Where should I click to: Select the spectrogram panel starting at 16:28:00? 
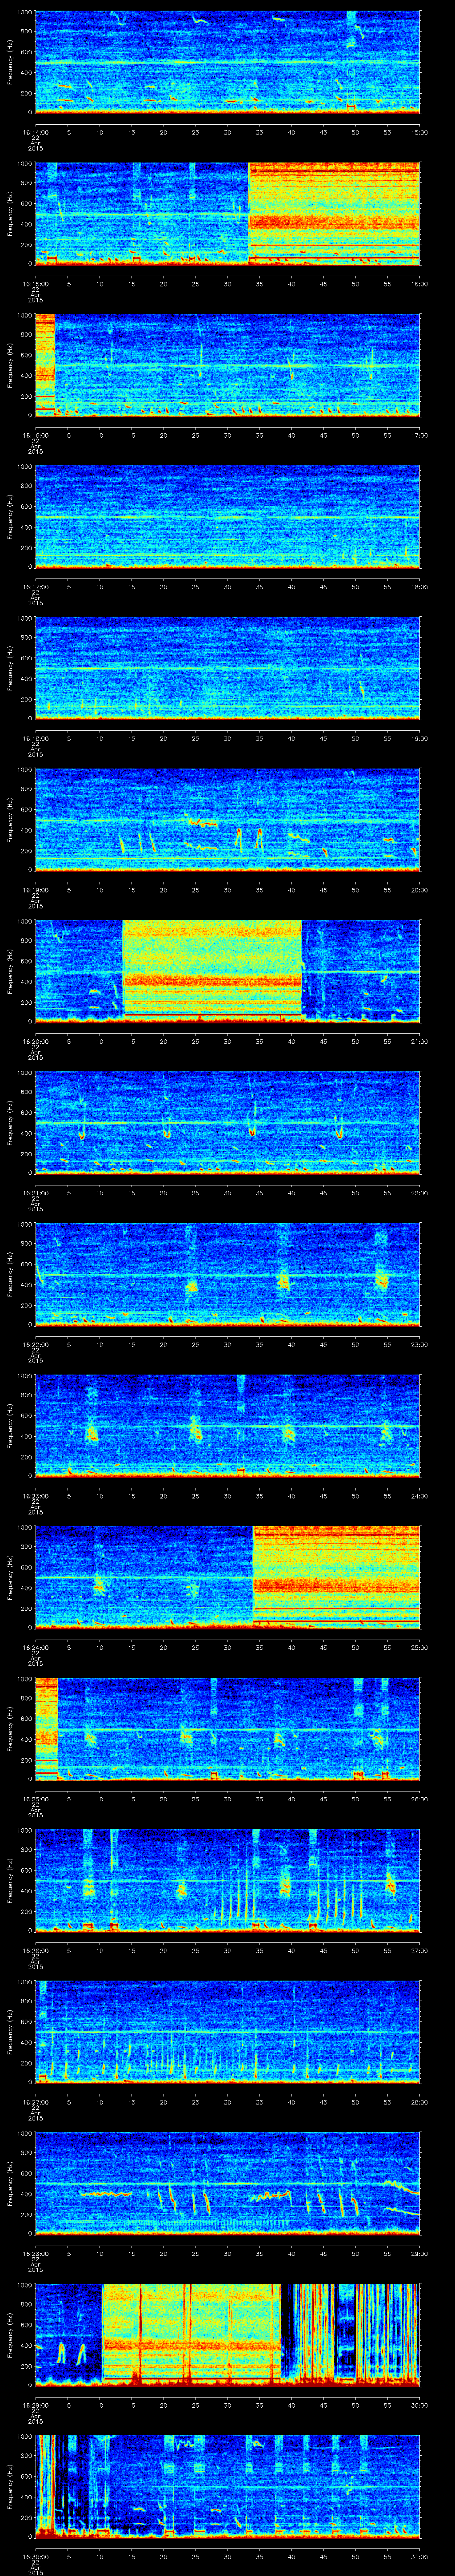tap(227, 2184)
